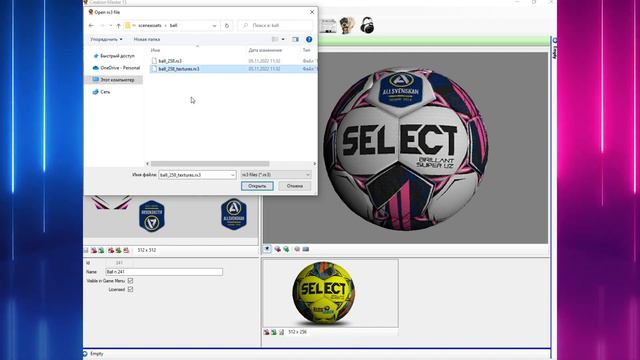Click the up-one-level arrow in dialog
Image resolution: width=640 pixels, height=360 pixels.
[x=118, y=25]
